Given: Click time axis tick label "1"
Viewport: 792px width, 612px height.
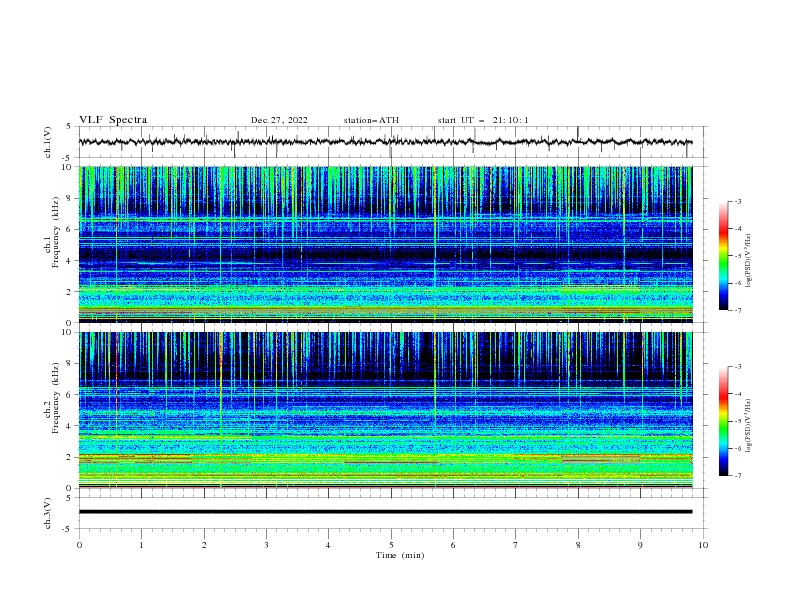Looking at the screenshot, I should (x=141, y=545).
